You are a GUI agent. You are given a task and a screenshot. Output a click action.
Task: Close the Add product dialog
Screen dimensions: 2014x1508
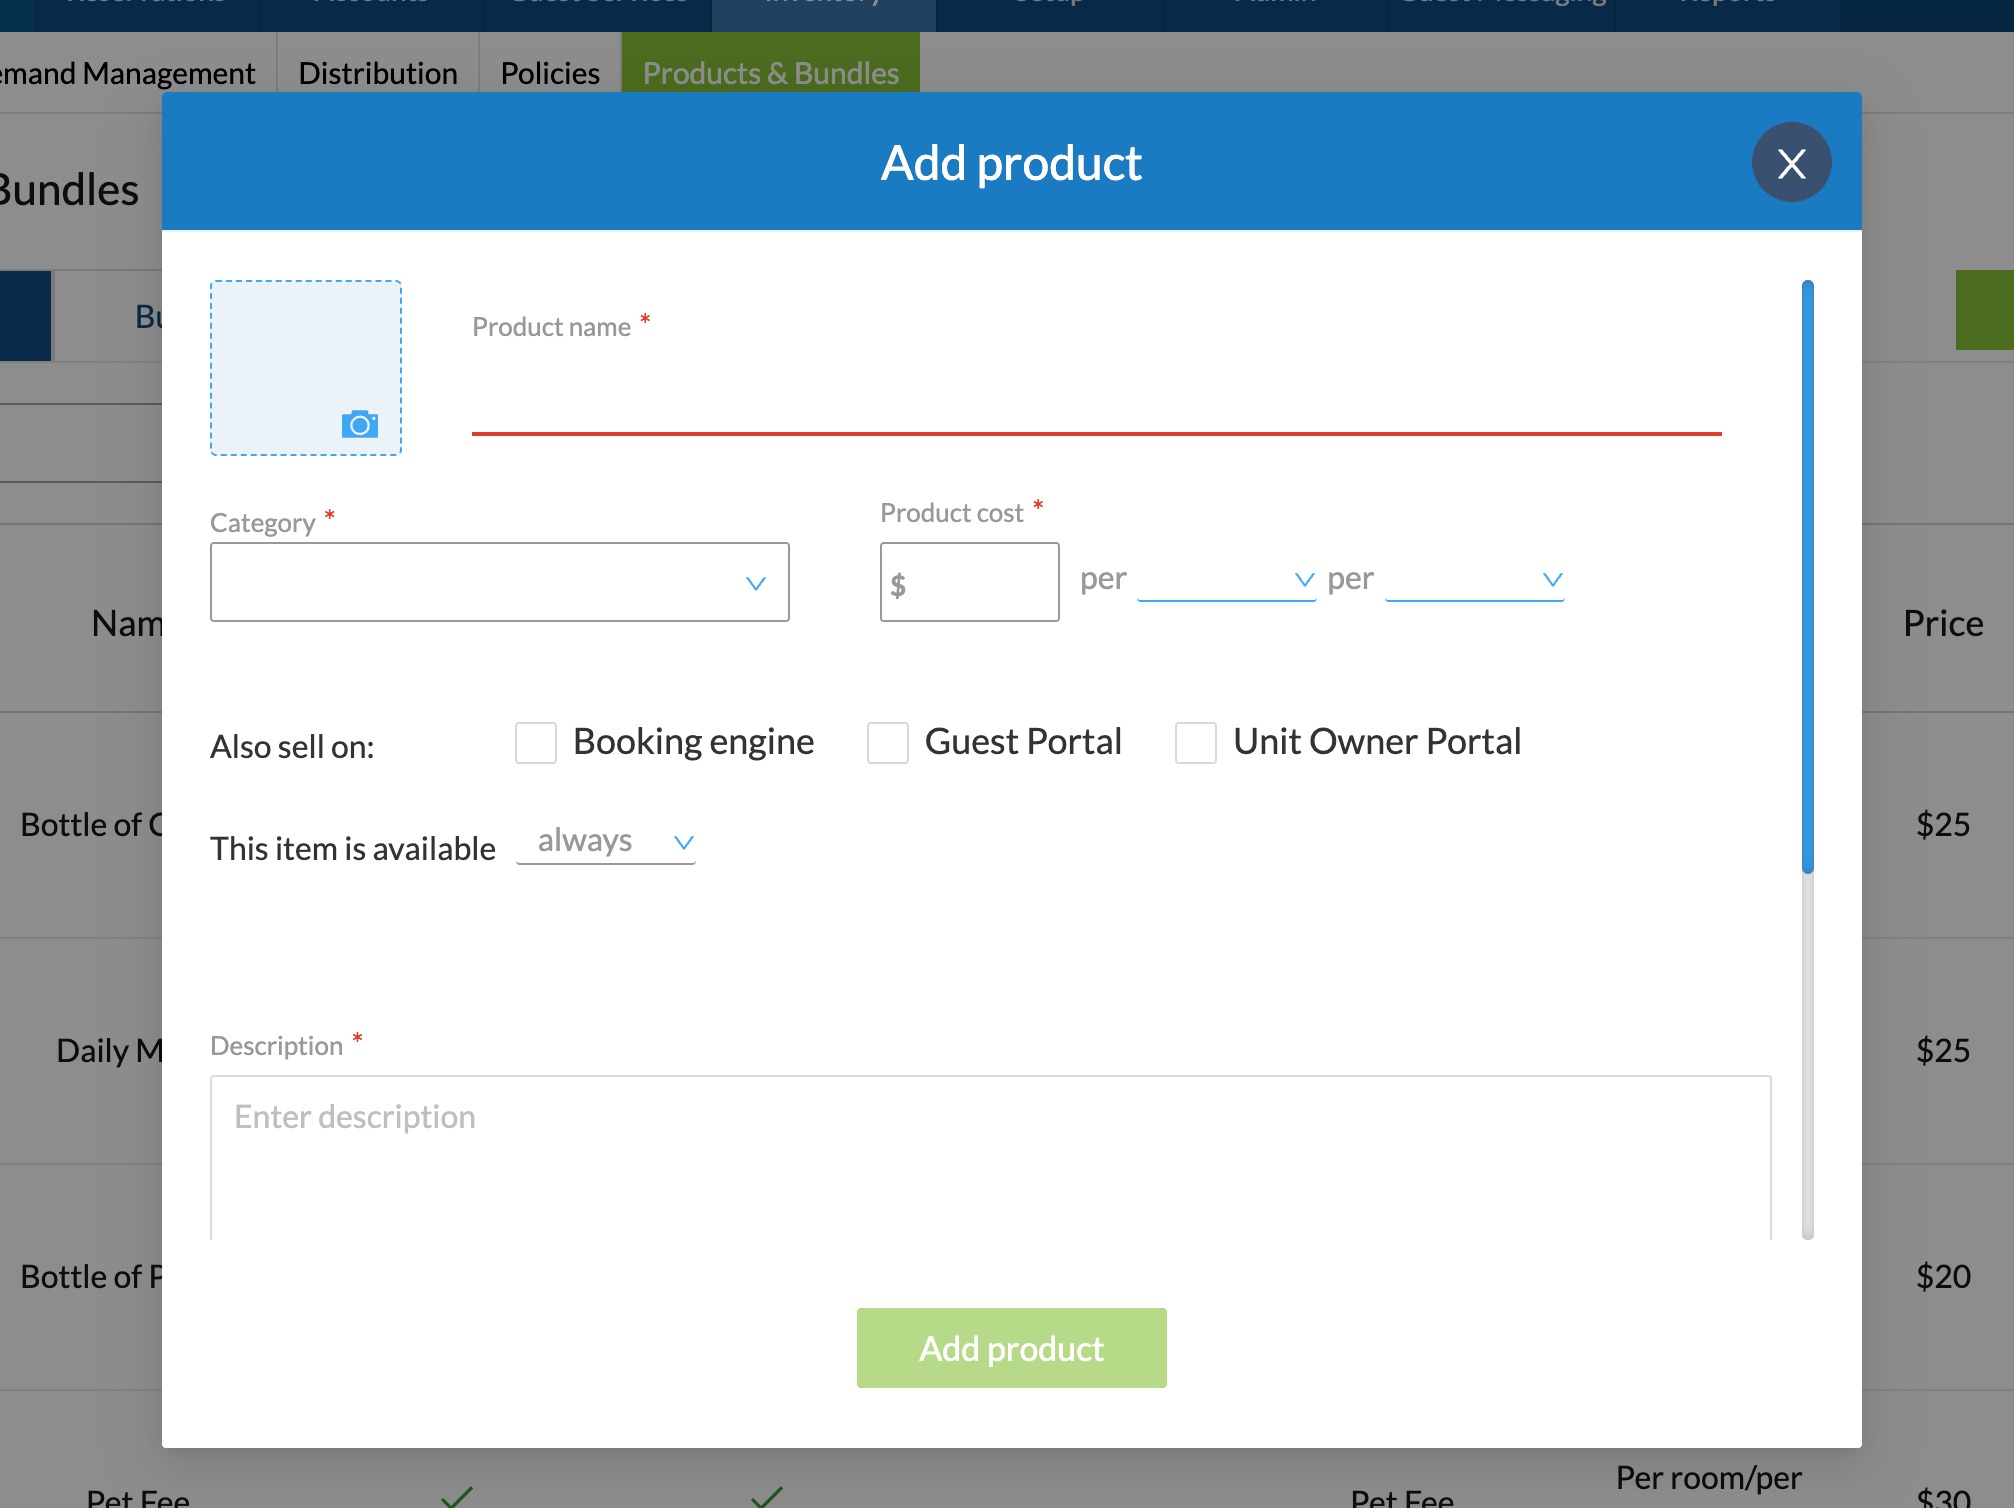pyautogui.click(x=1791, y=163)
